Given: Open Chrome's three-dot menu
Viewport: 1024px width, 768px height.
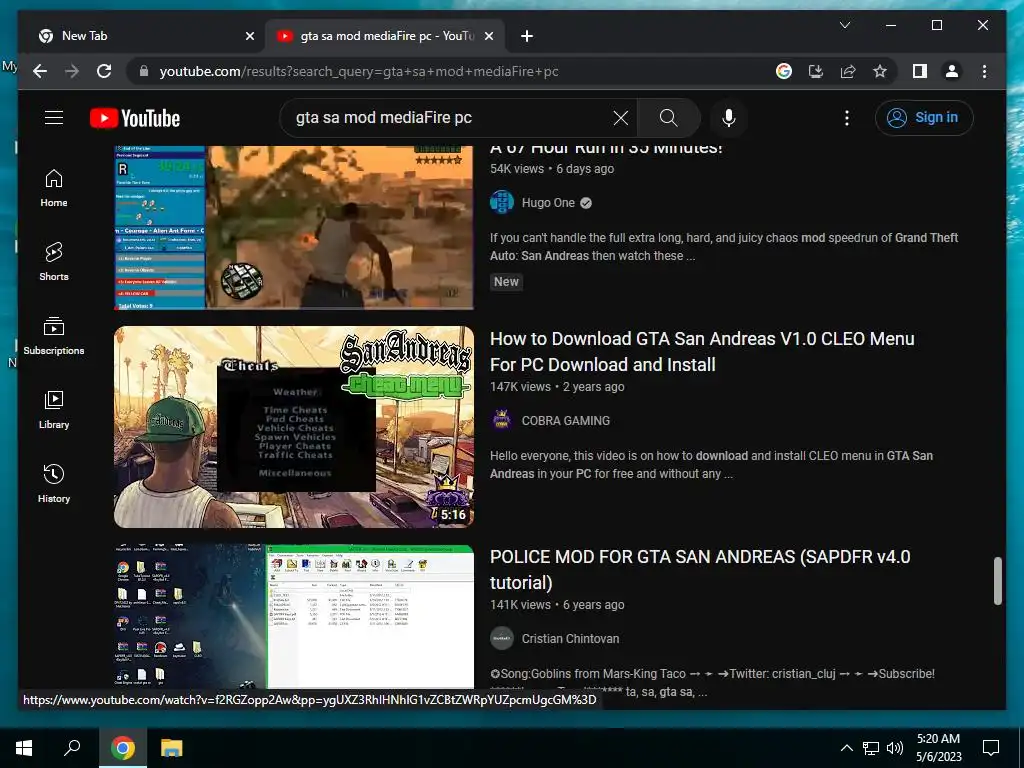Looking at the screenshot, I should pos(984,71).
